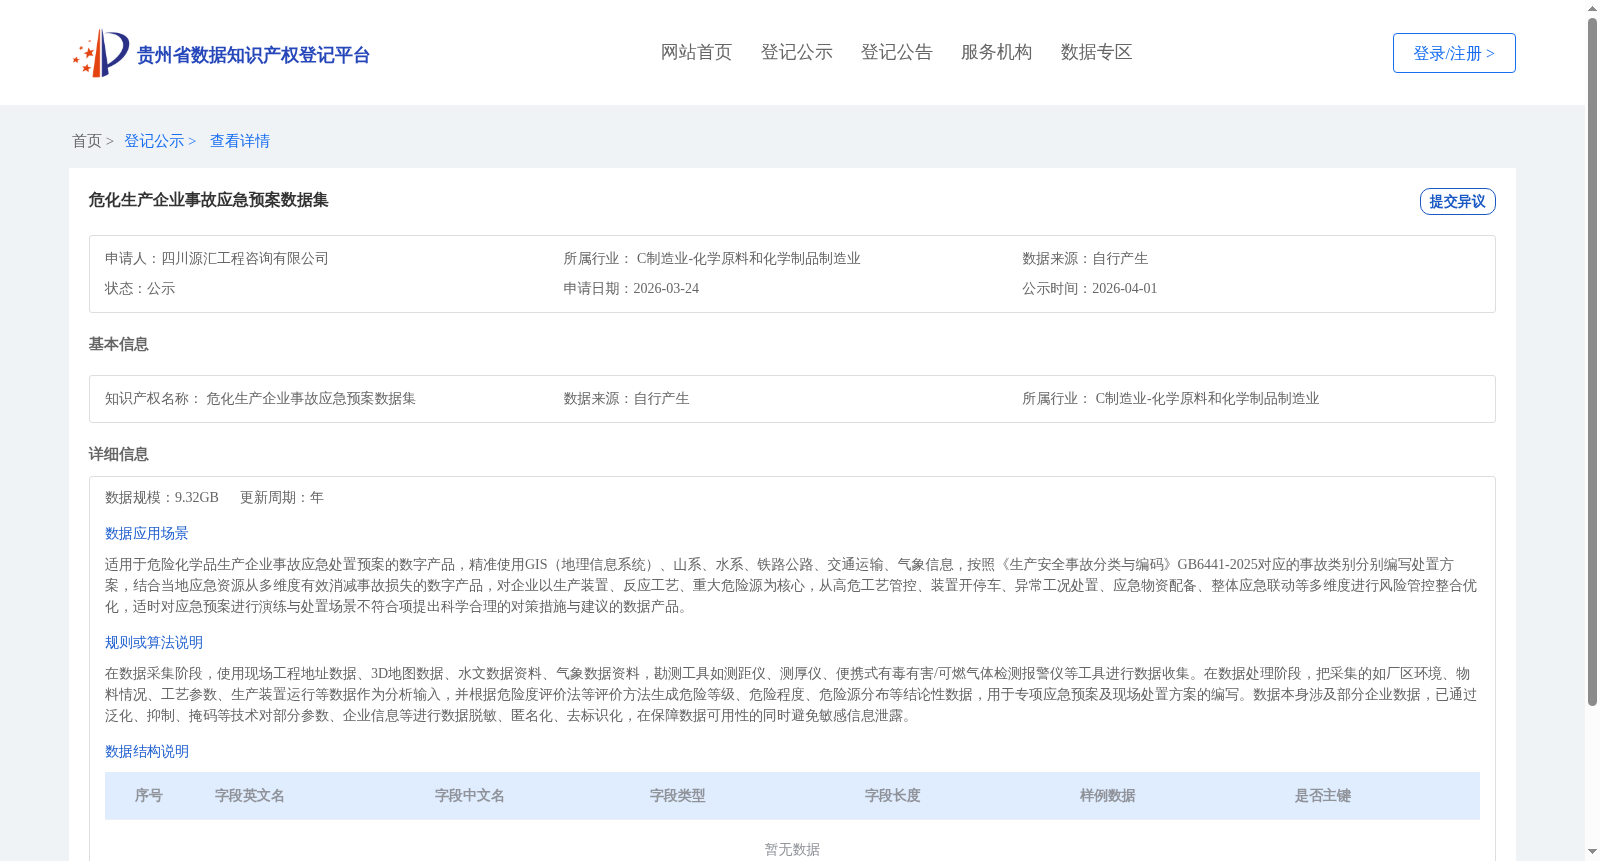
Task: Click 是否主键 column header
Action: [1323, 796]
